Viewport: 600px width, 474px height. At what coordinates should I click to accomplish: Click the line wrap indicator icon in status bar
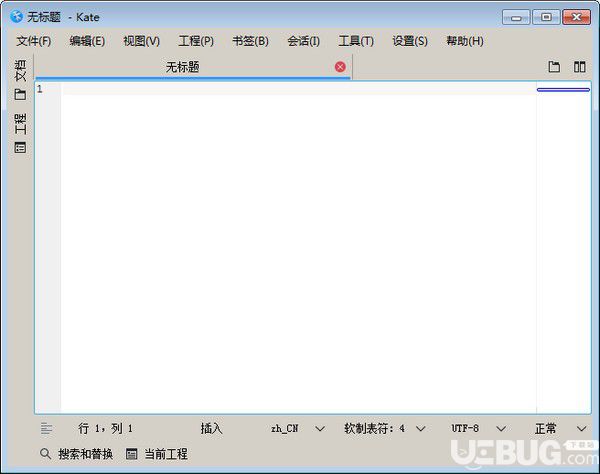(x=47, y=428)
